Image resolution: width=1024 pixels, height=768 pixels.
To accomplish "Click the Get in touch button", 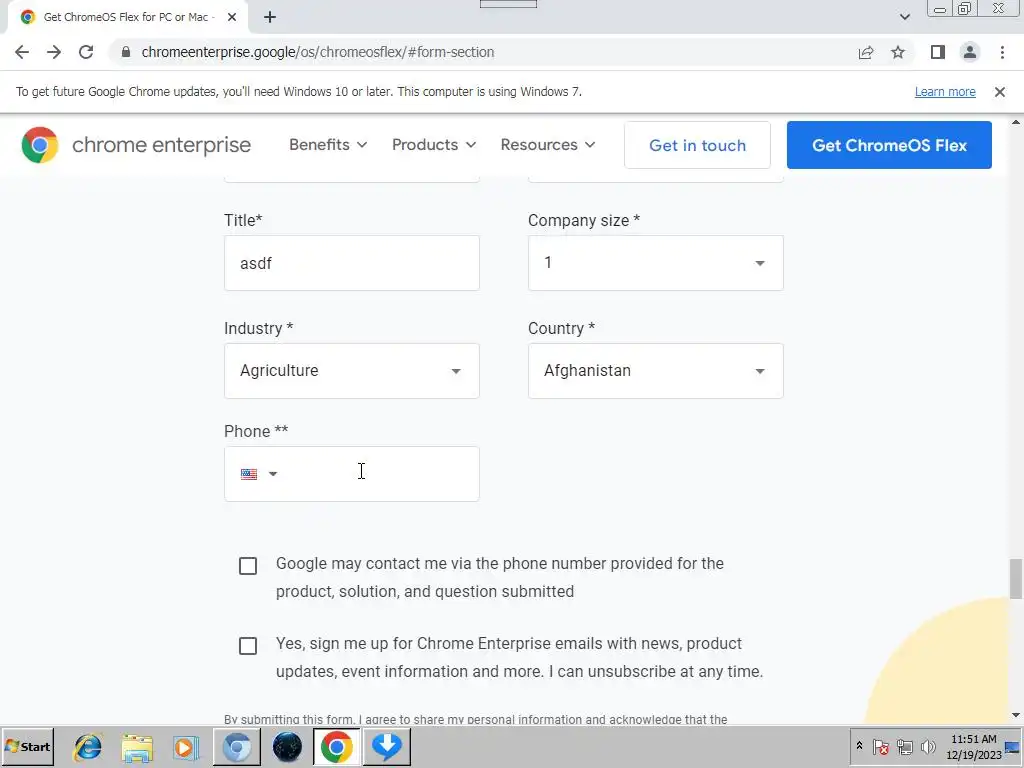I will (697, 145).
